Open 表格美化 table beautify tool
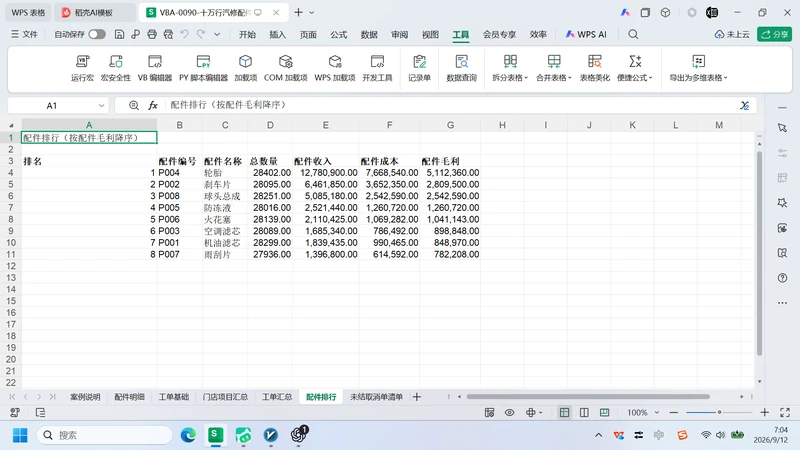 (x=594, y=68)
